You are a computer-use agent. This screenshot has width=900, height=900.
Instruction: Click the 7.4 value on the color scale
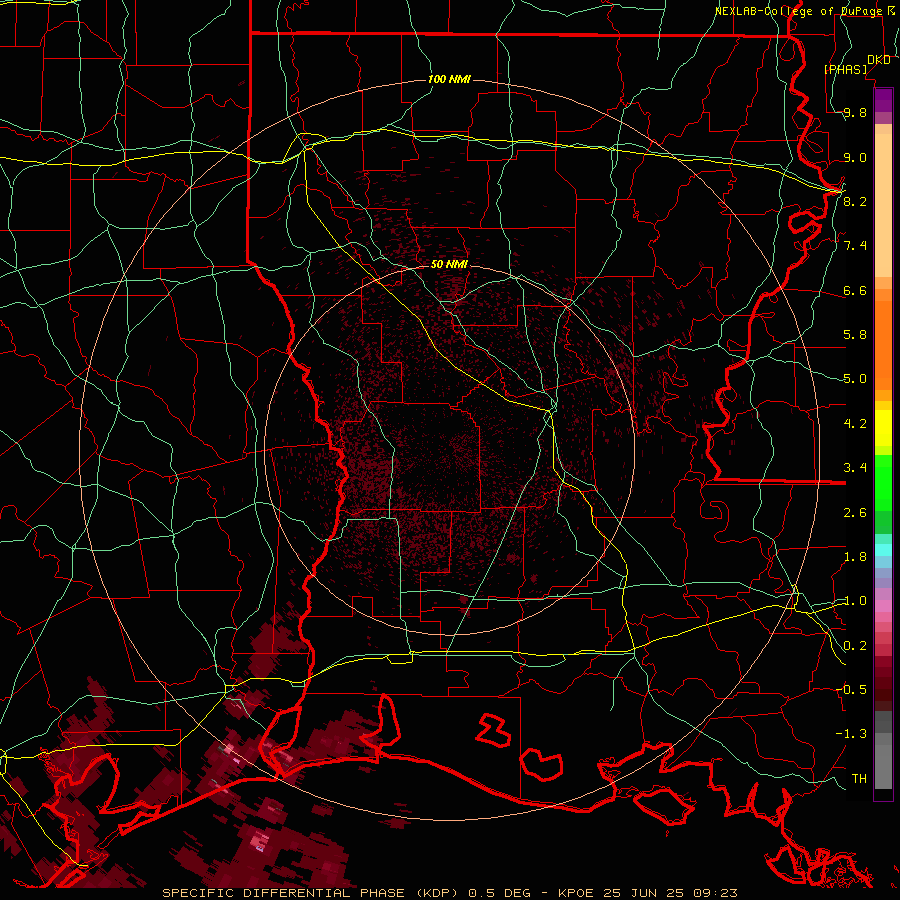point(855,246)
